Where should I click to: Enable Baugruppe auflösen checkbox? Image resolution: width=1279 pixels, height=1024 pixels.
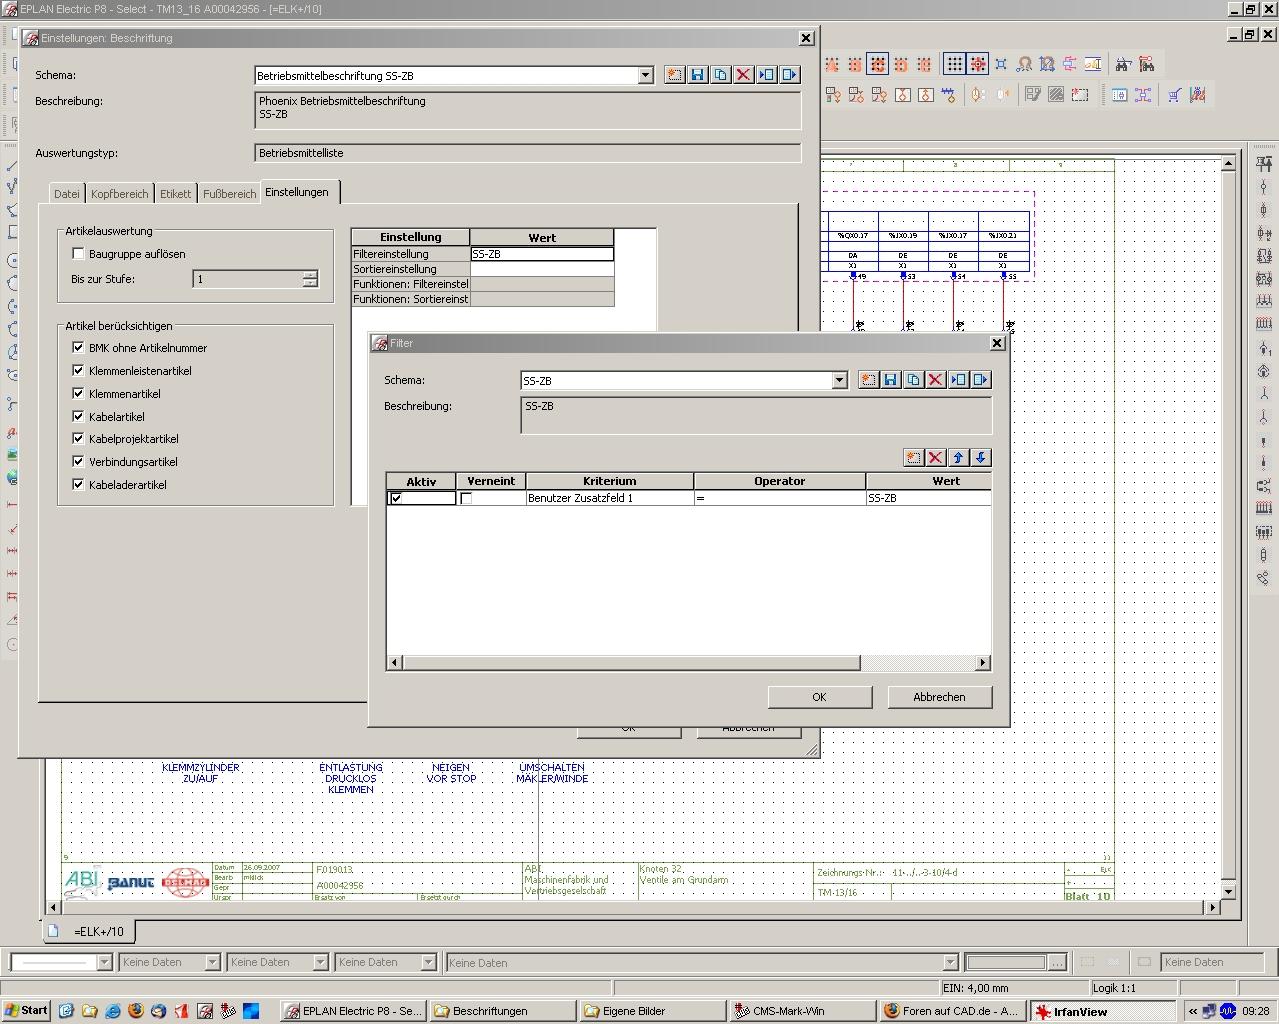[x=79, y=254]
